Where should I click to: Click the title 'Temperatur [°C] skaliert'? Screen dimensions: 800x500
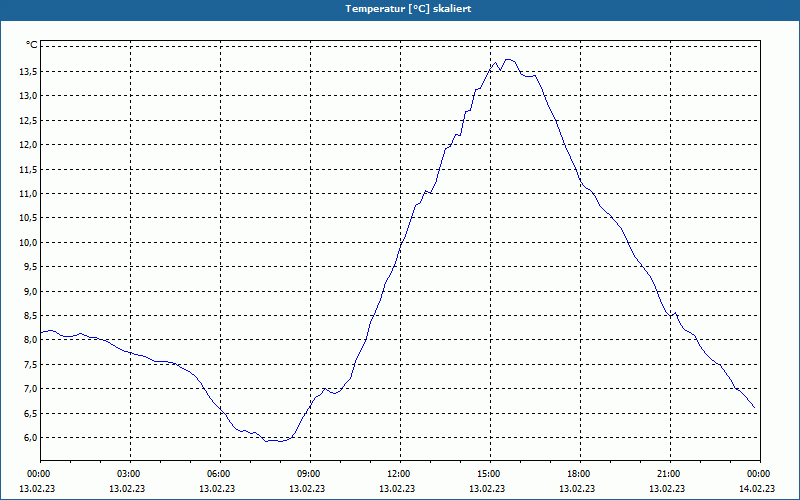[x=408, y=9]
